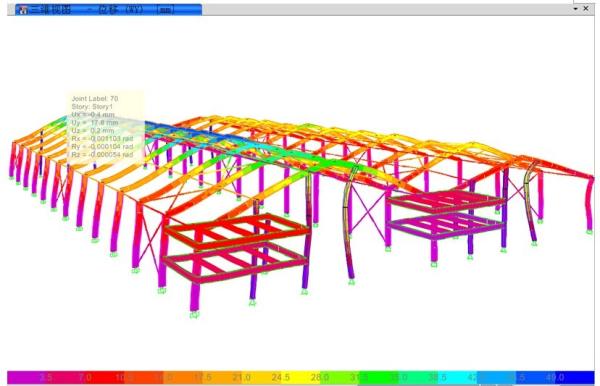
Task: Click the orange 21.0 legend segment
Action: (241, 377)
